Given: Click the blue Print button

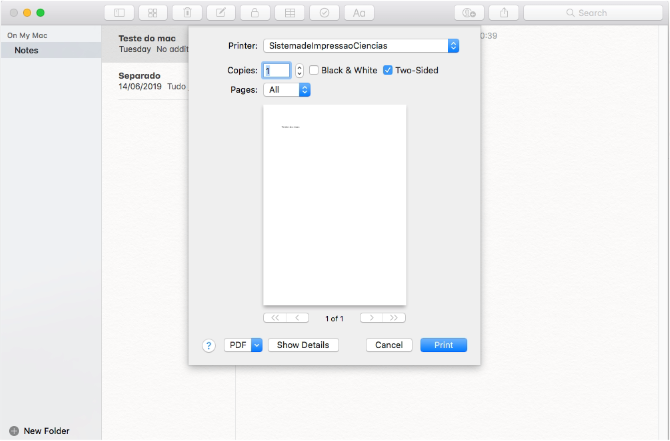Looking at the screenshot, I should coord(443,345).
